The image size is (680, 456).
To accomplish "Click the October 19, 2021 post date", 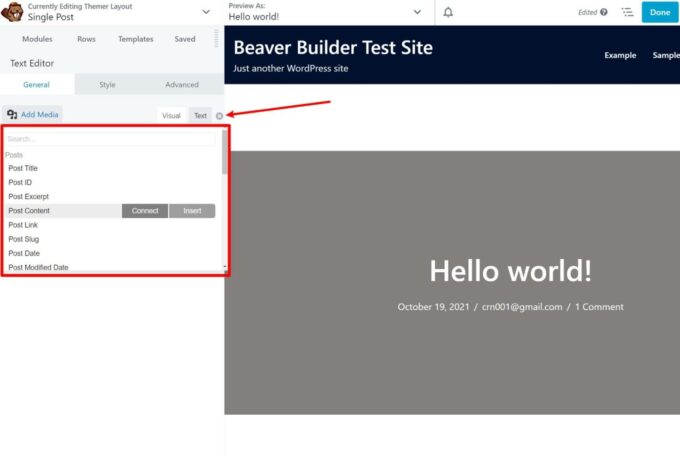I will [x=433, y=307].
